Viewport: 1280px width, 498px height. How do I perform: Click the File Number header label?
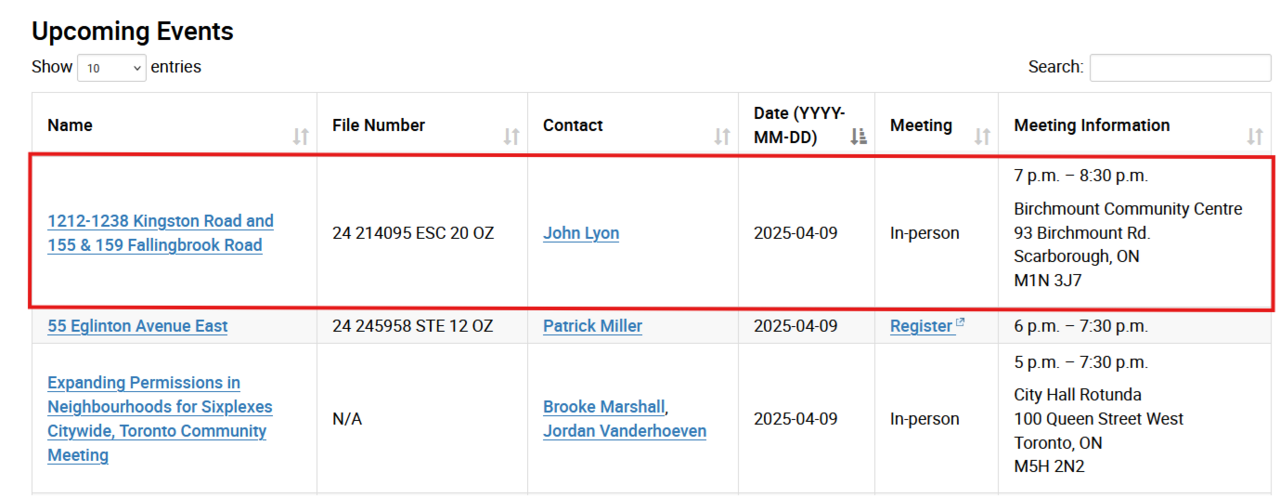click(x=378, y=125)
